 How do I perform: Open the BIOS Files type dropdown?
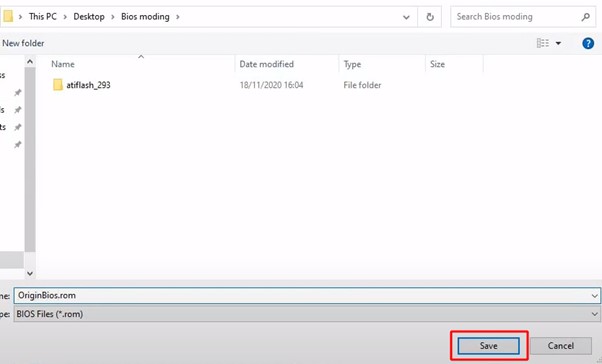[x=307, y=314]
